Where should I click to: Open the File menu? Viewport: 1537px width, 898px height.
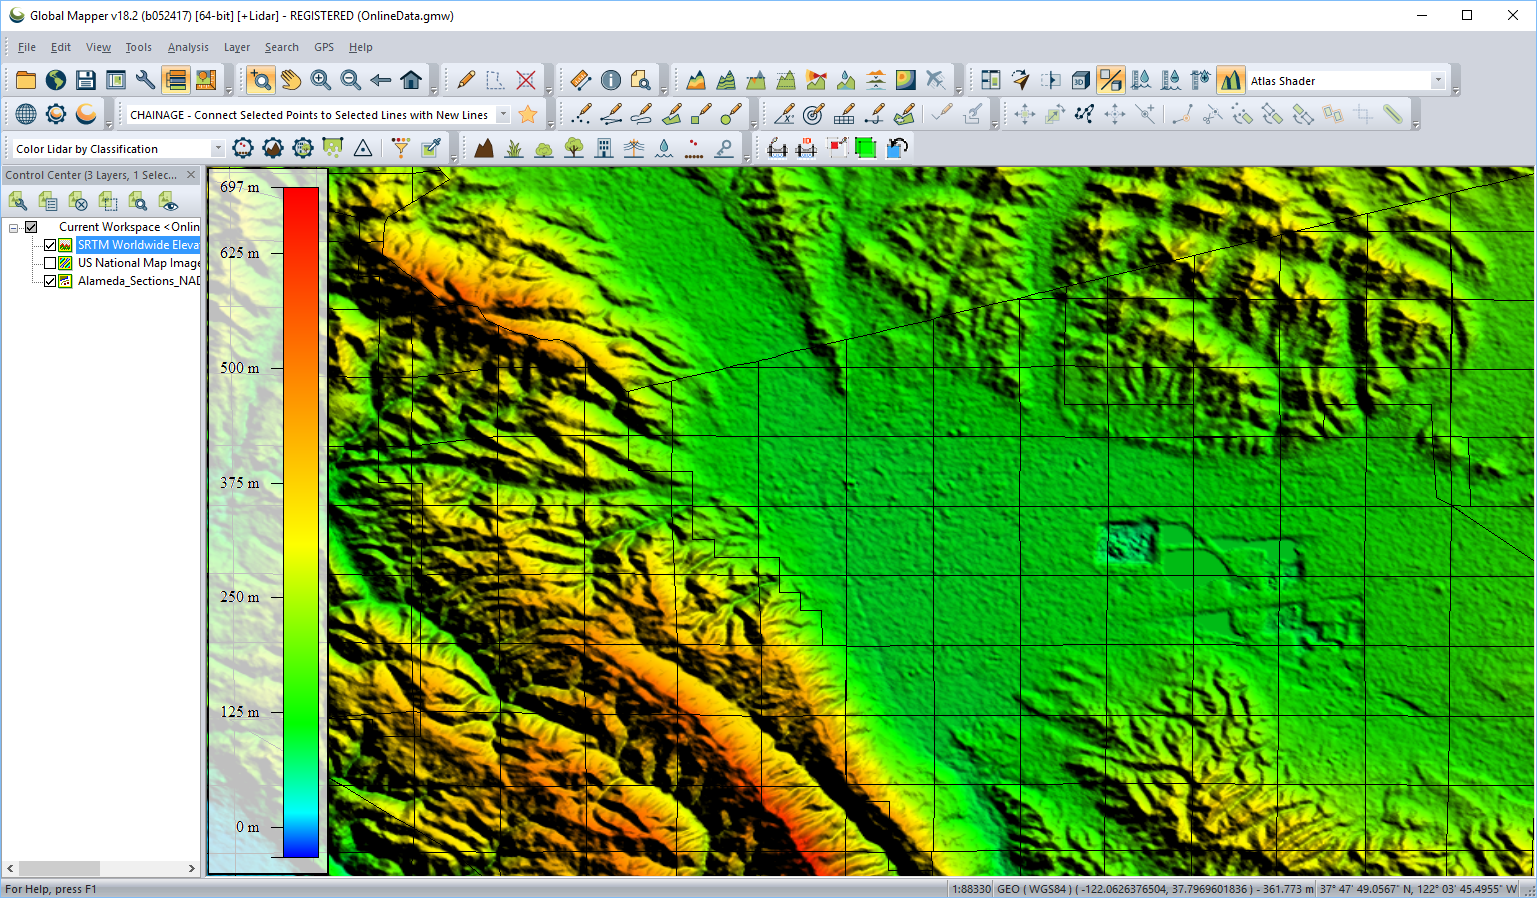(27, 47)
